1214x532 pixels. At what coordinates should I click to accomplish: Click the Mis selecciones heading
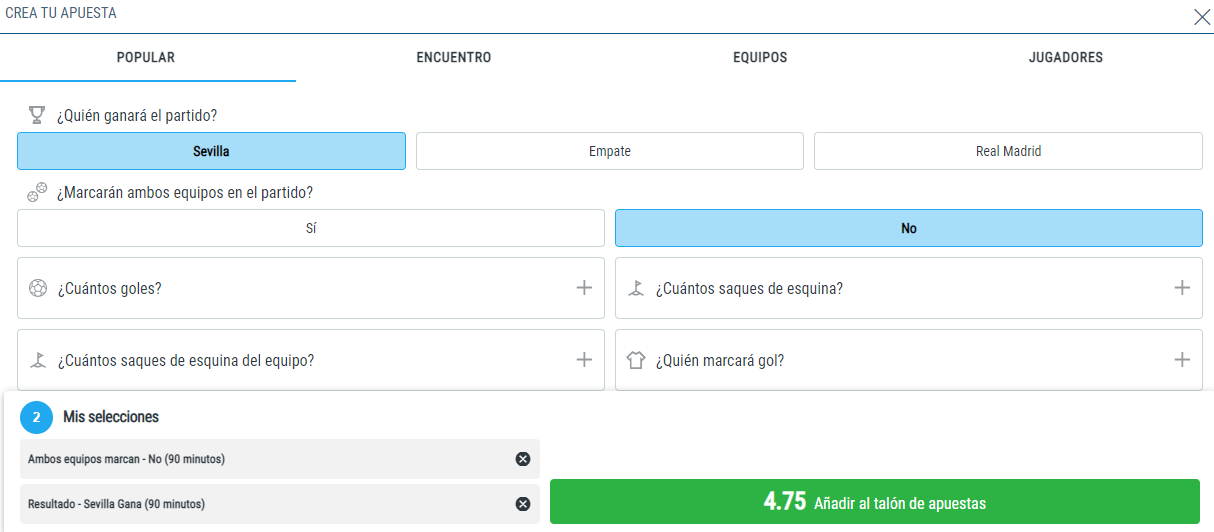click(x=111, y=417)
